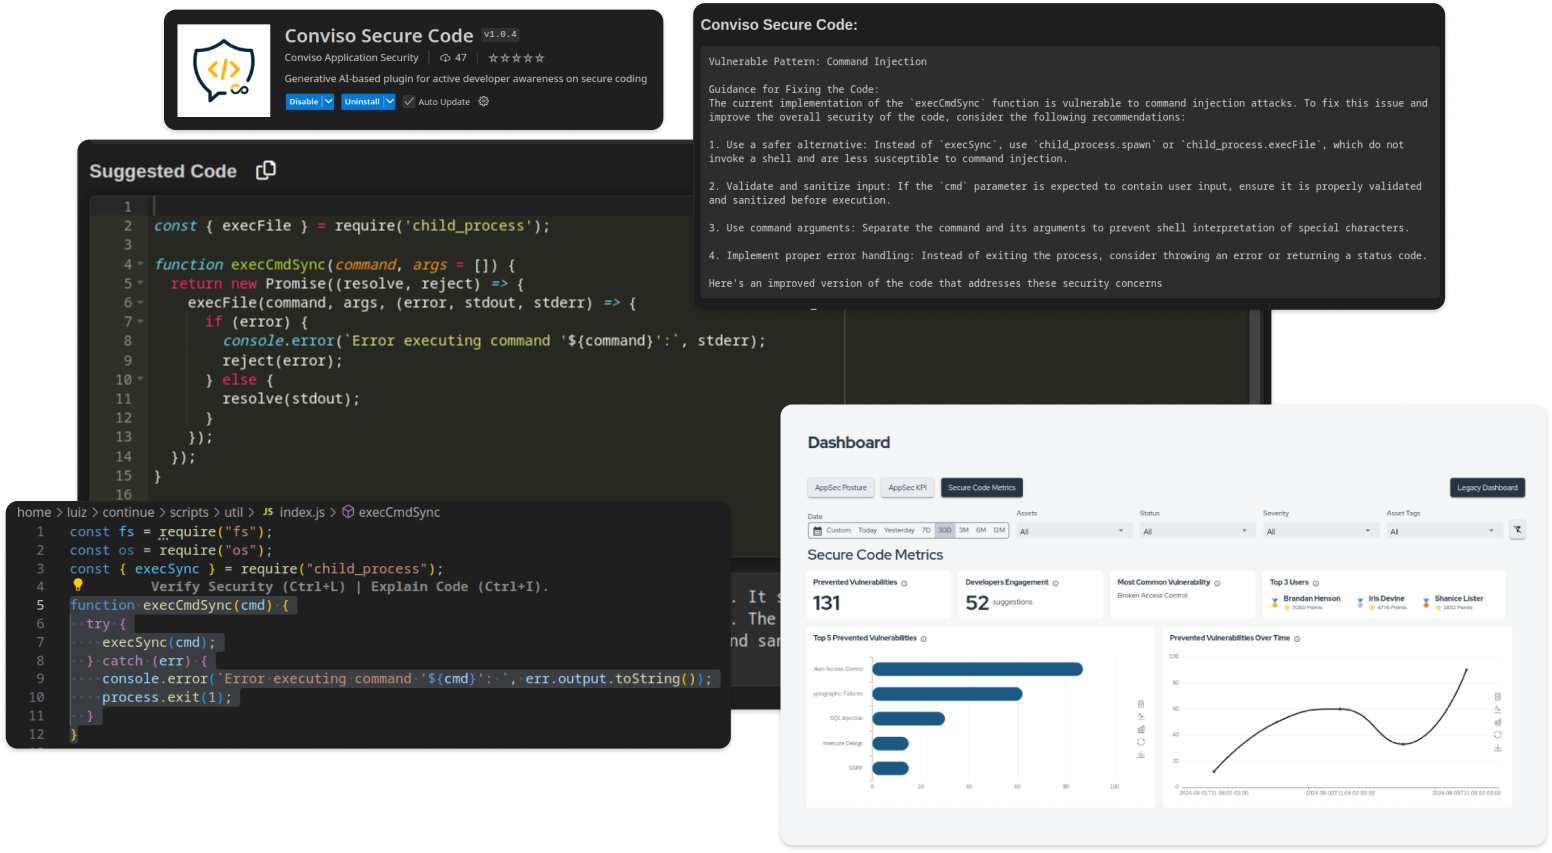Download the time chart as image

tap(1498, 747)
